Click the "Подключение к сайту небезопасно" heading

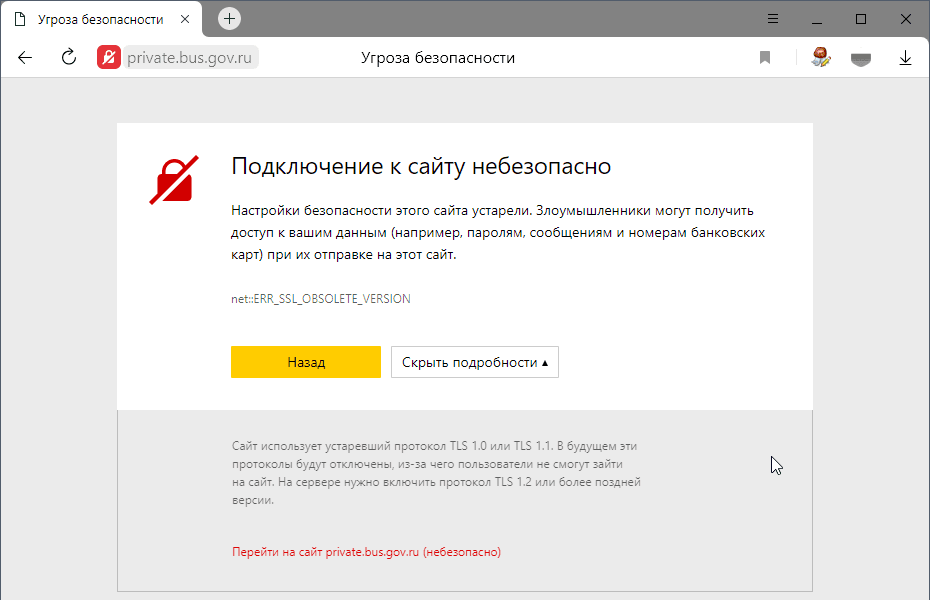point(420,166)
